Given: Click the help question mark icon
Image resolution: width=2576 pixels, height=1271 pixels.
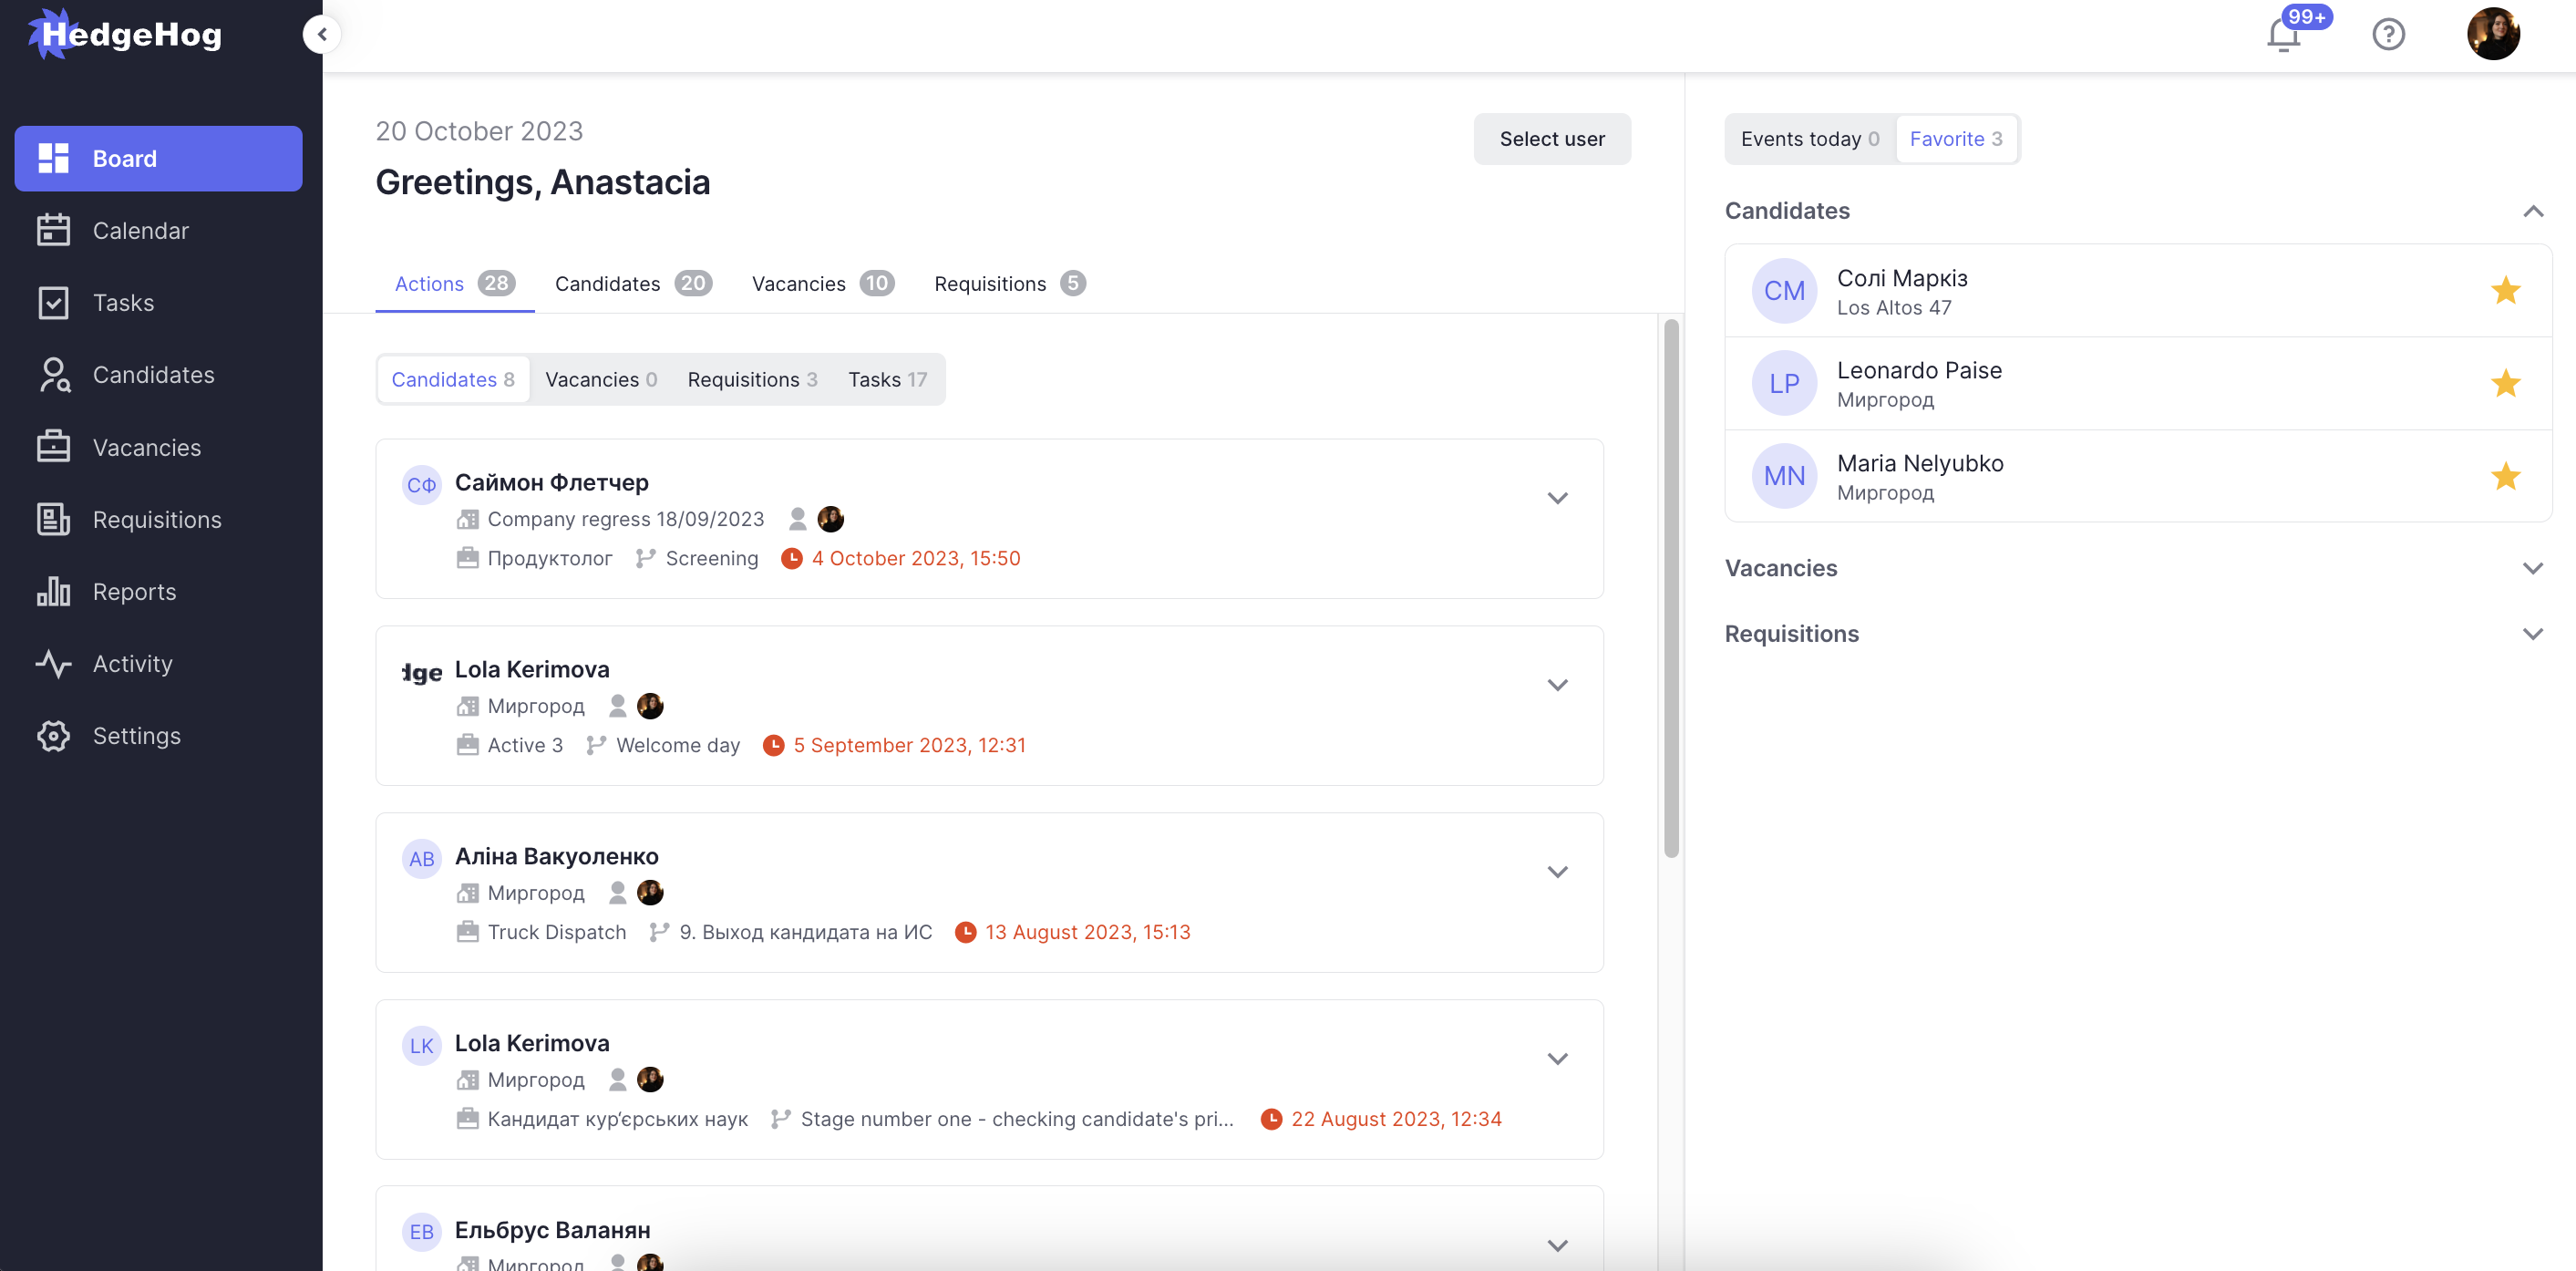Looking at the screenshot, I should pos(2388,35).
